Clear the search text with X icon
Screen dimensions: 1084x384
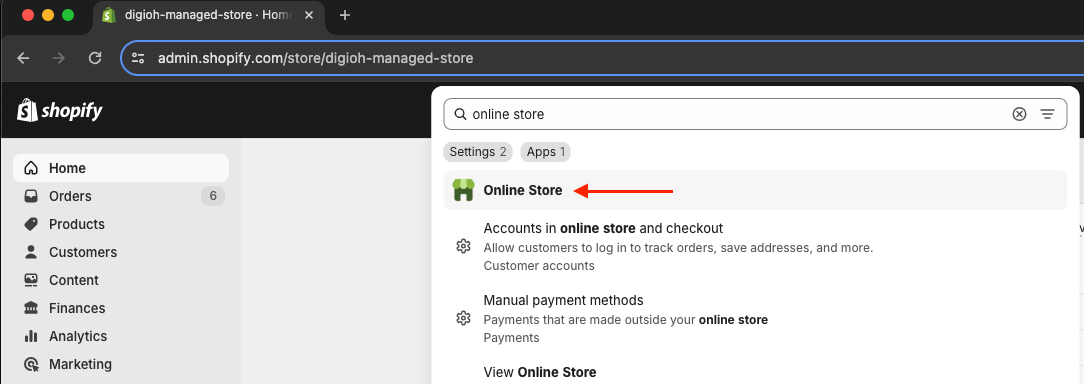tap(1019, 114)
